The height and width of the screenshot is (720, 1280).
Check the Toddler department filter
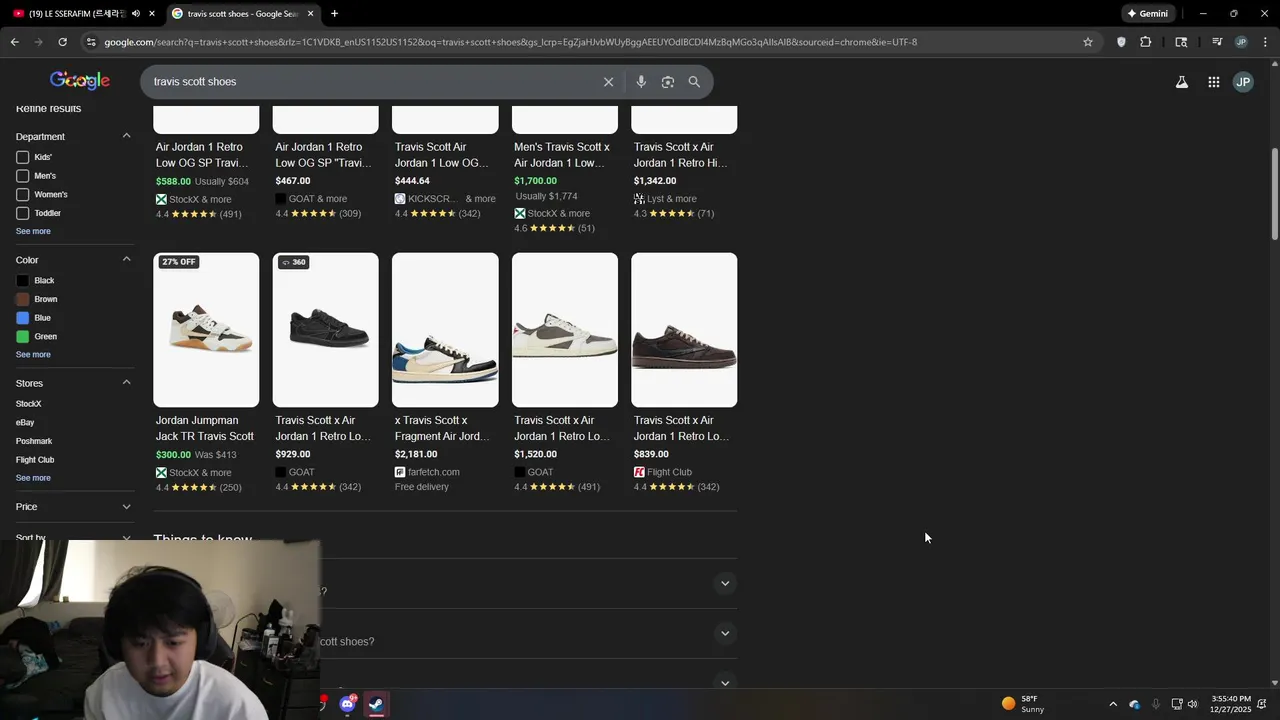tap(22, 213)
